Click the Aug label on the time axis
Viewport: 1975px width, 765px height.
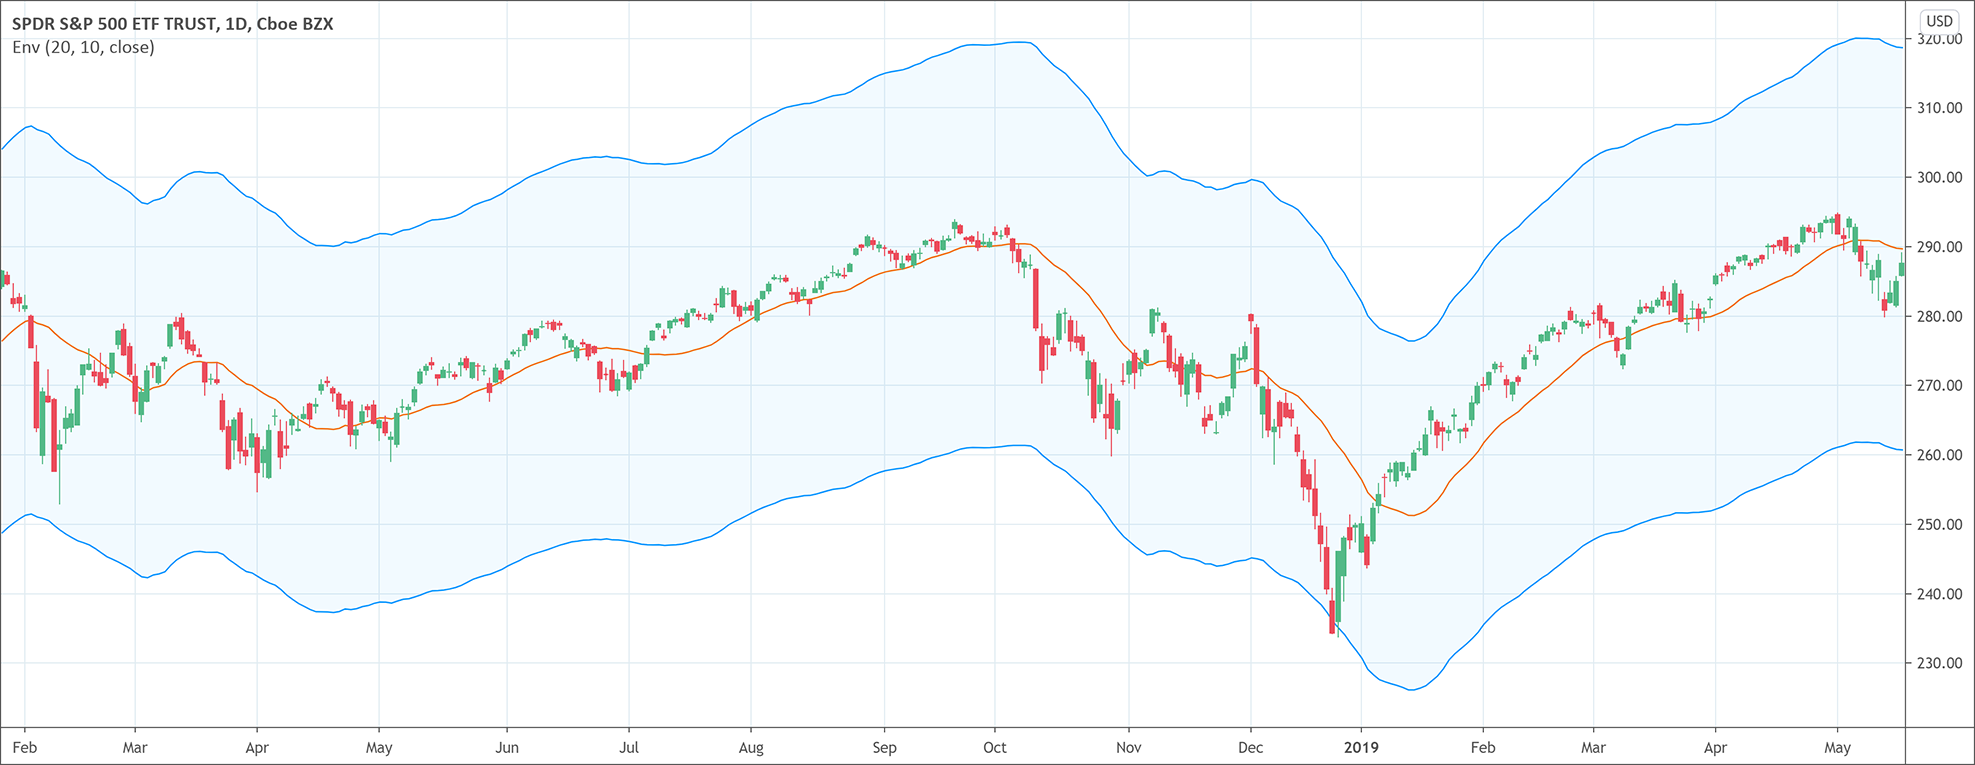[x=751, y=747]
